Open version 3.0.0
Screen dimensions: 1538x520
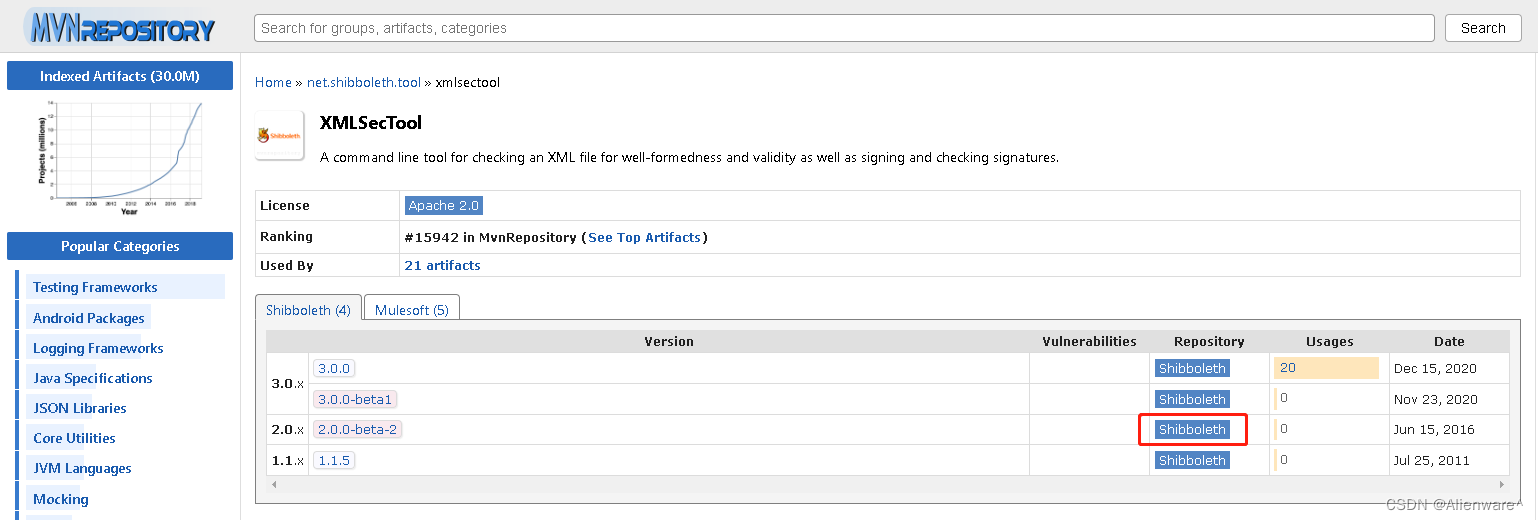coord(333,368)
